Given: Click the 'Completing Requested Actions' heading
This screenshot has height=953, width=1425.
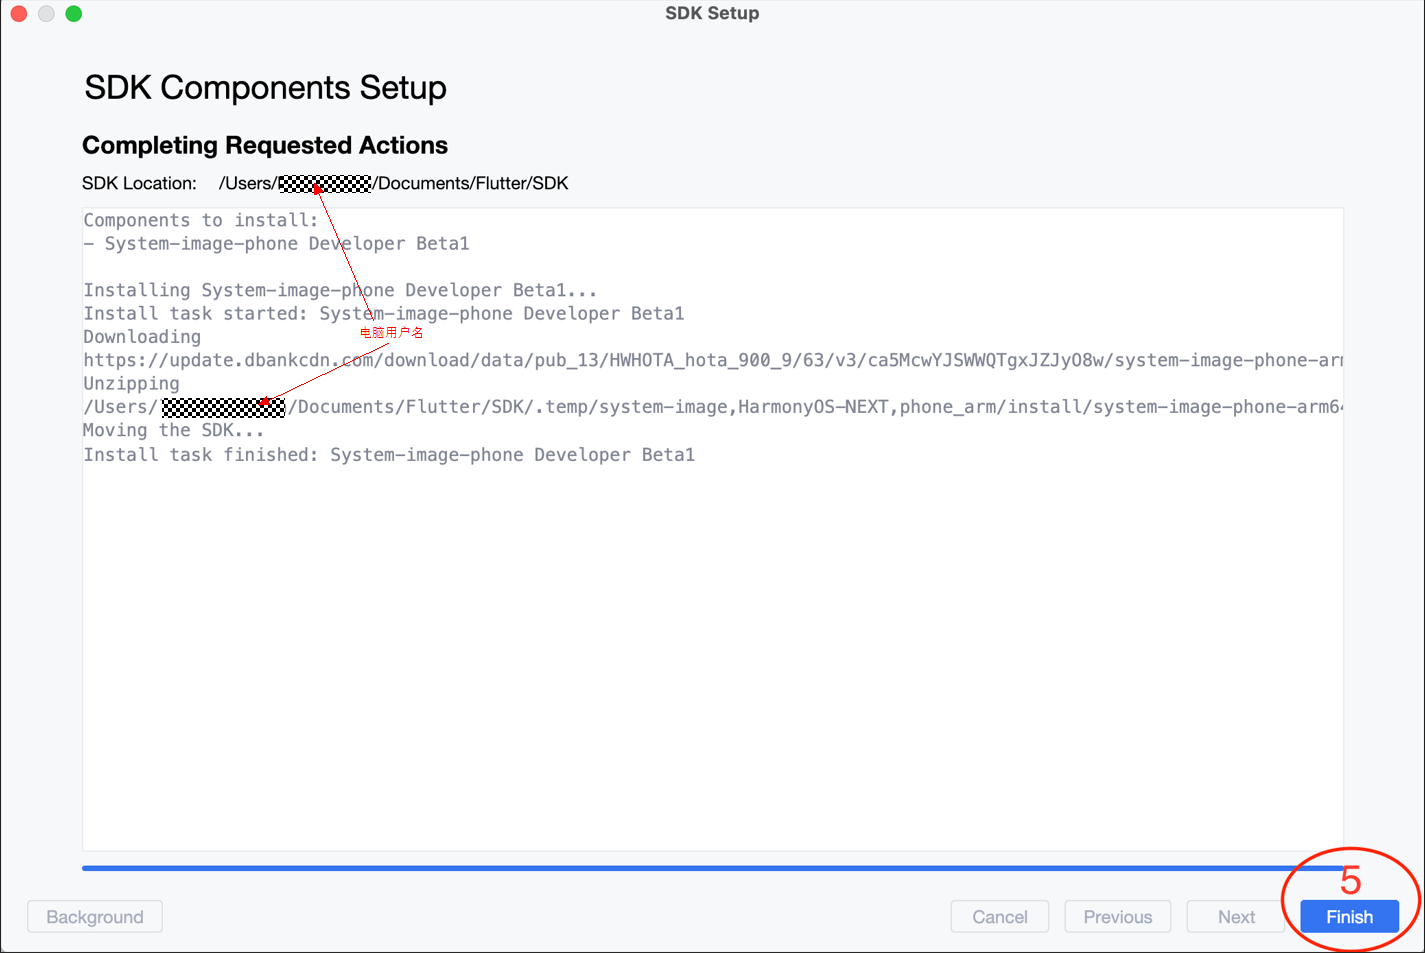Looking at the screenshot, I should tap(265, 145).
